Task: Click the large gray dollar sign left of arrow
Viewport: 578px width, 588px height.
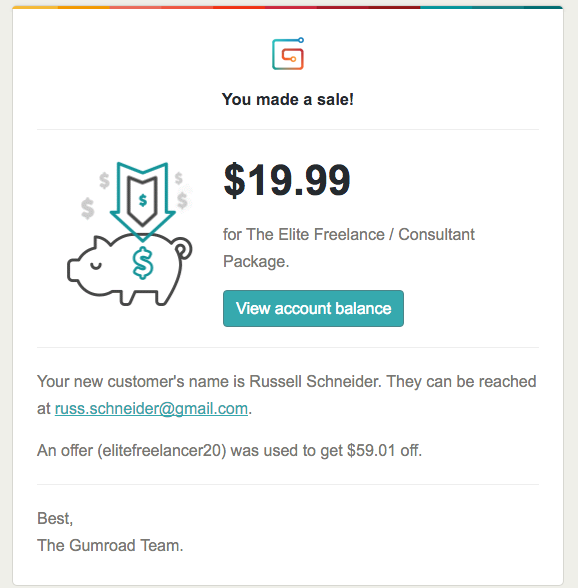Action: pyautogui.click(x=88, y=208)
